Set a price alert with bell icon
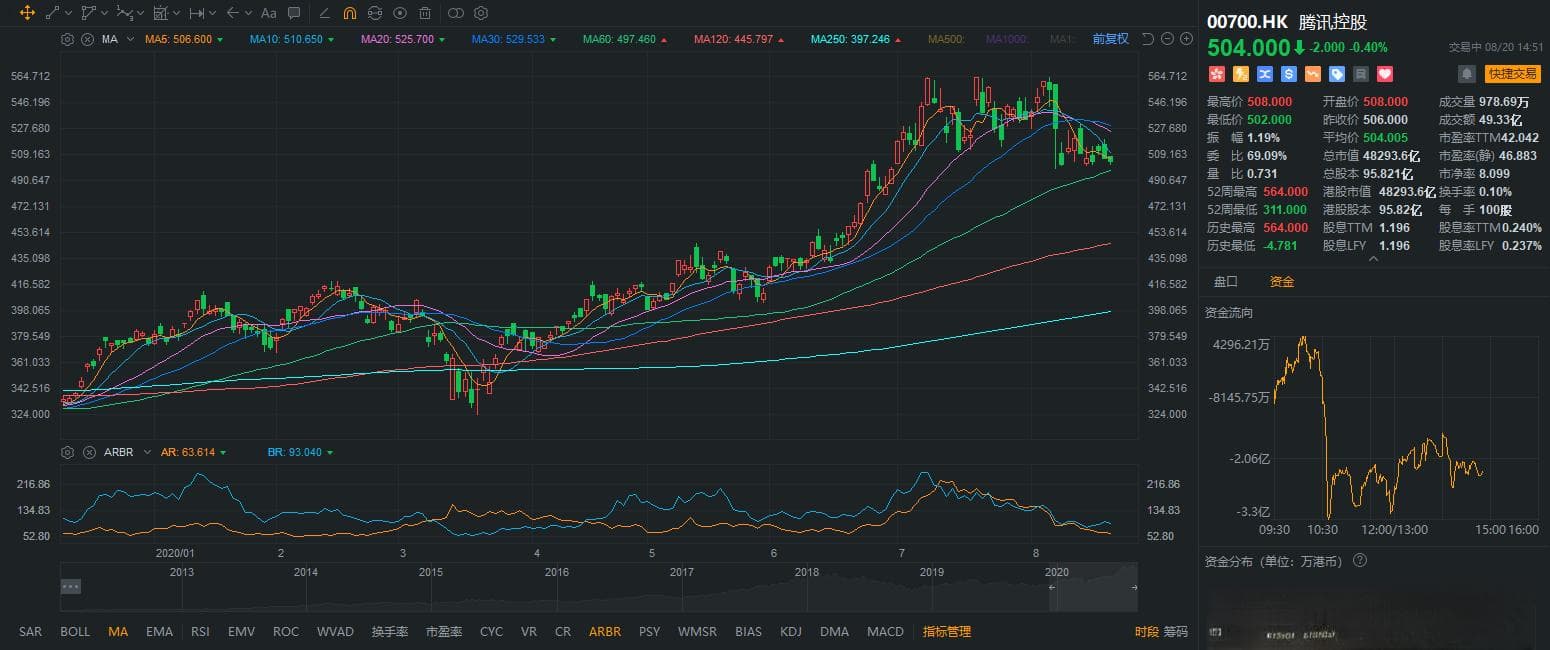 1467,74
